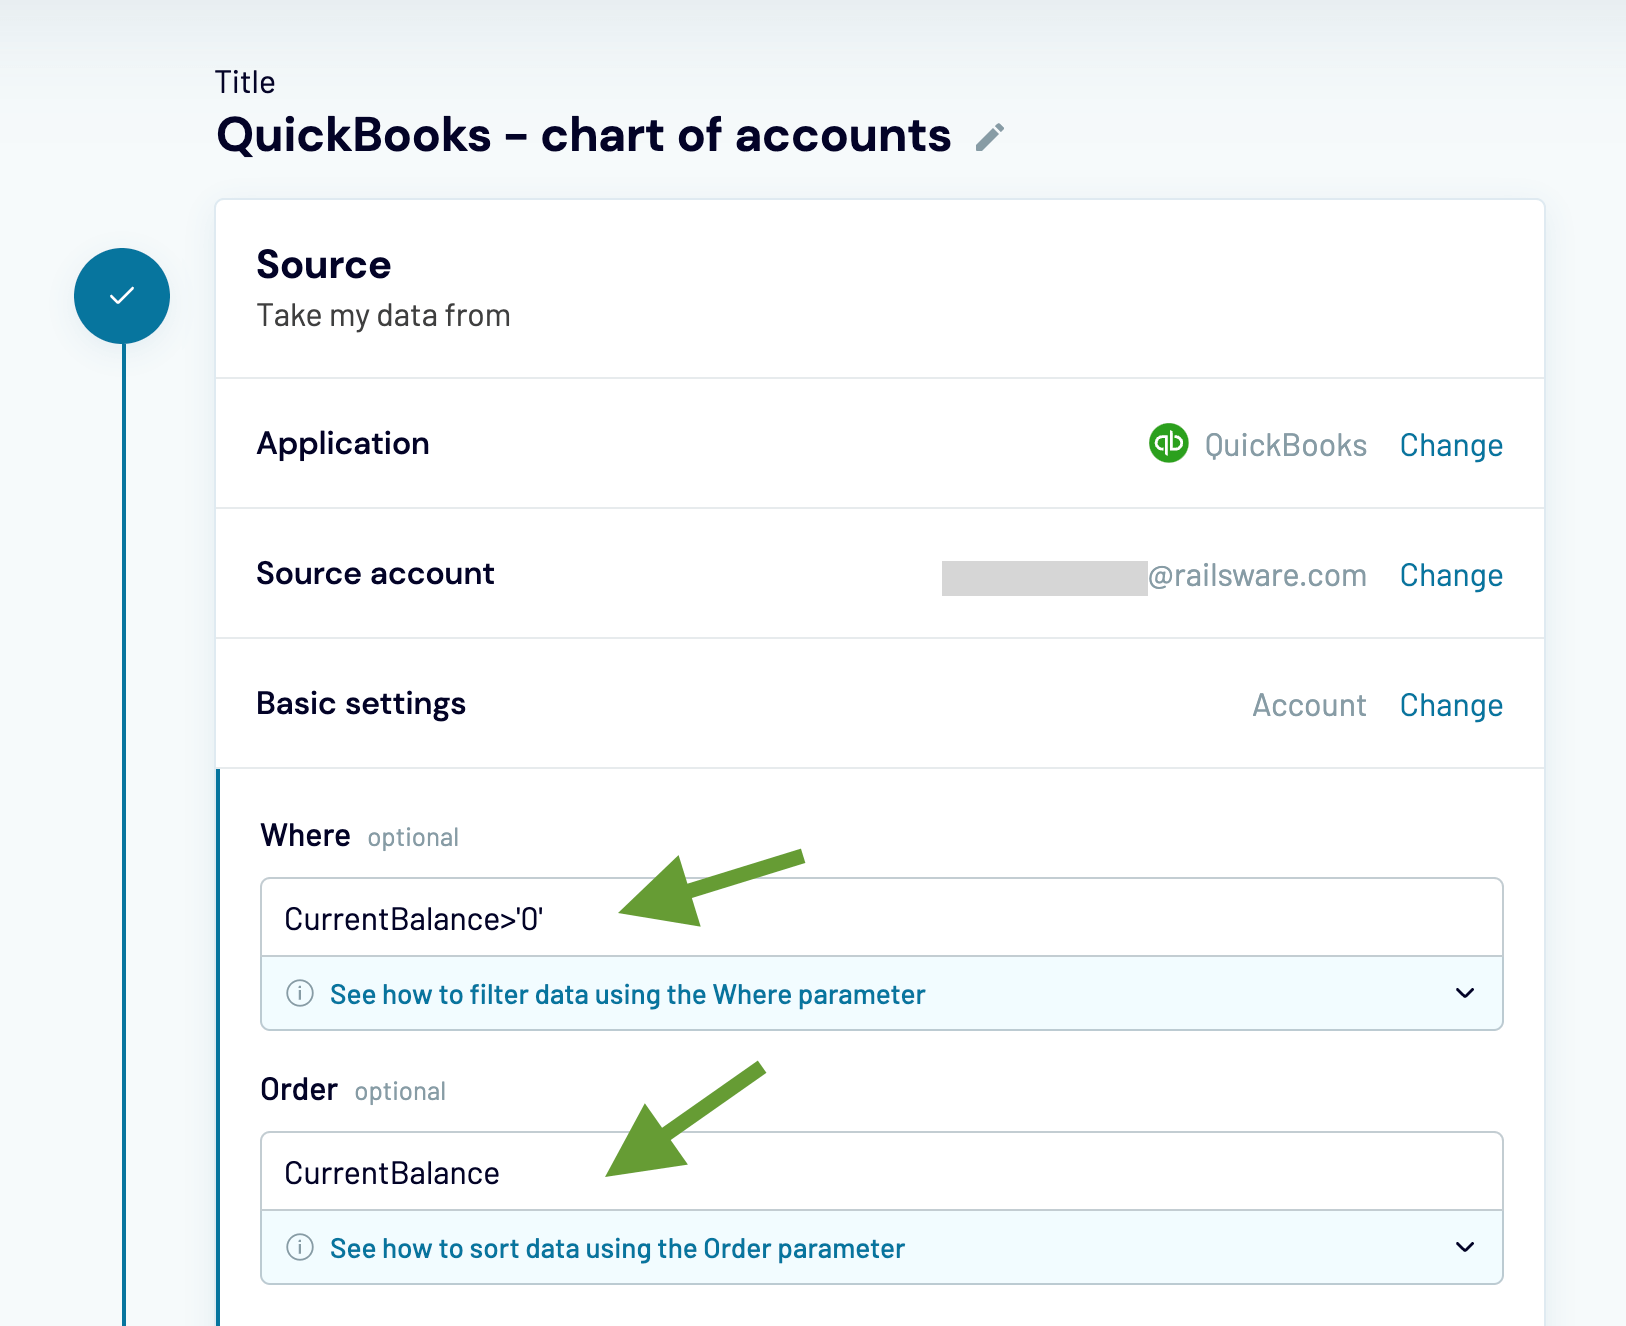Click the Where field containing CurrentBalance>'0'
The height and width of the screenshot is (1326, 1626).
tap(880, 917)
